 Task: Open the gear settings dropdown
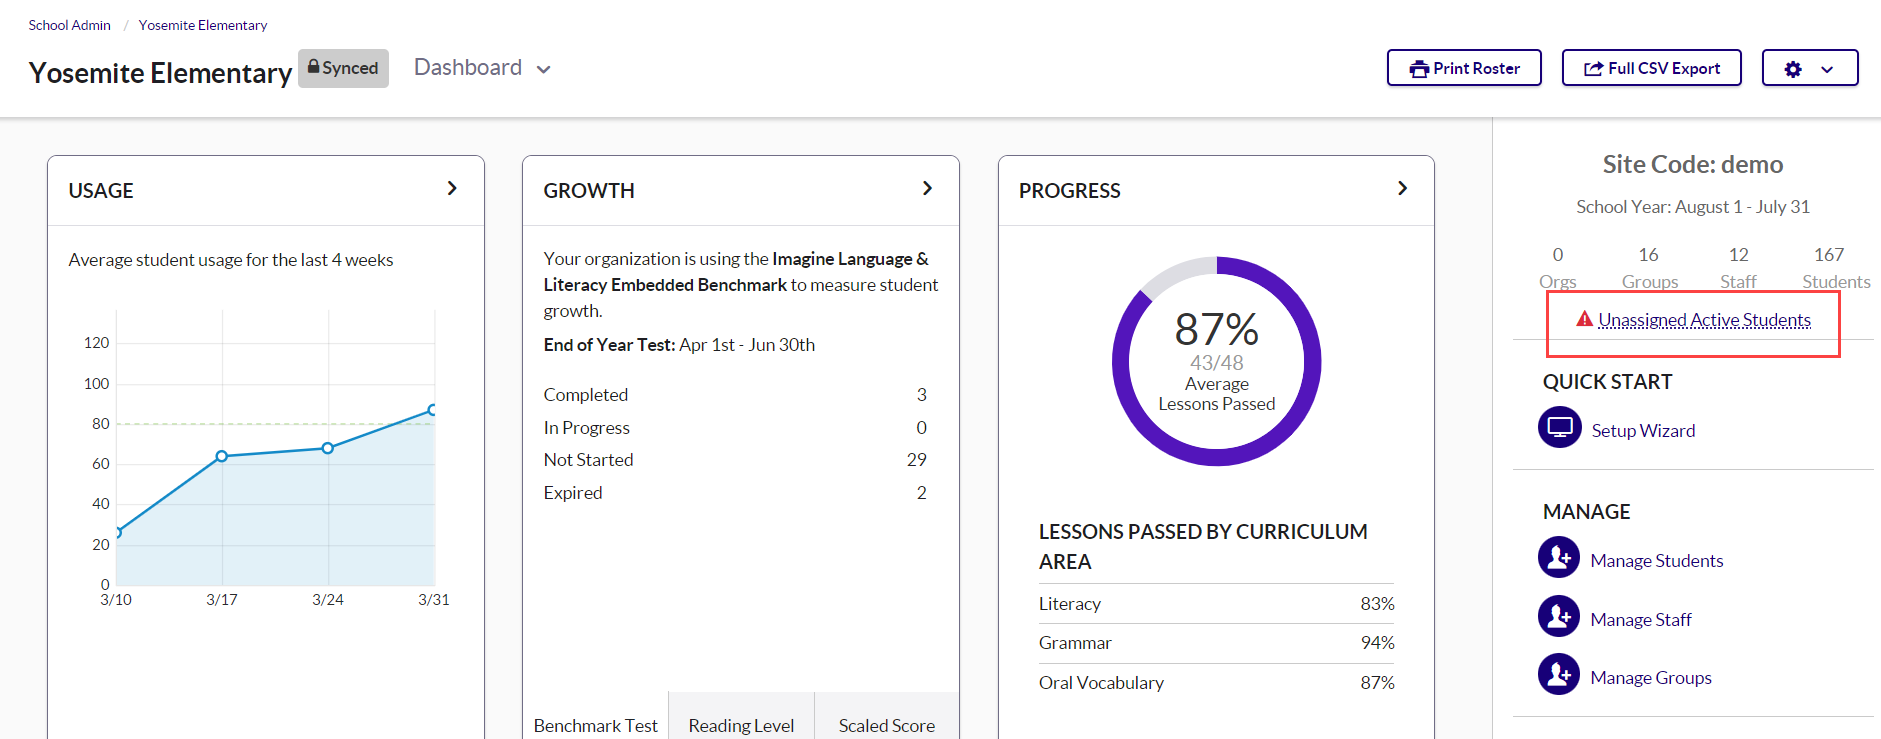coord(1809,68)
